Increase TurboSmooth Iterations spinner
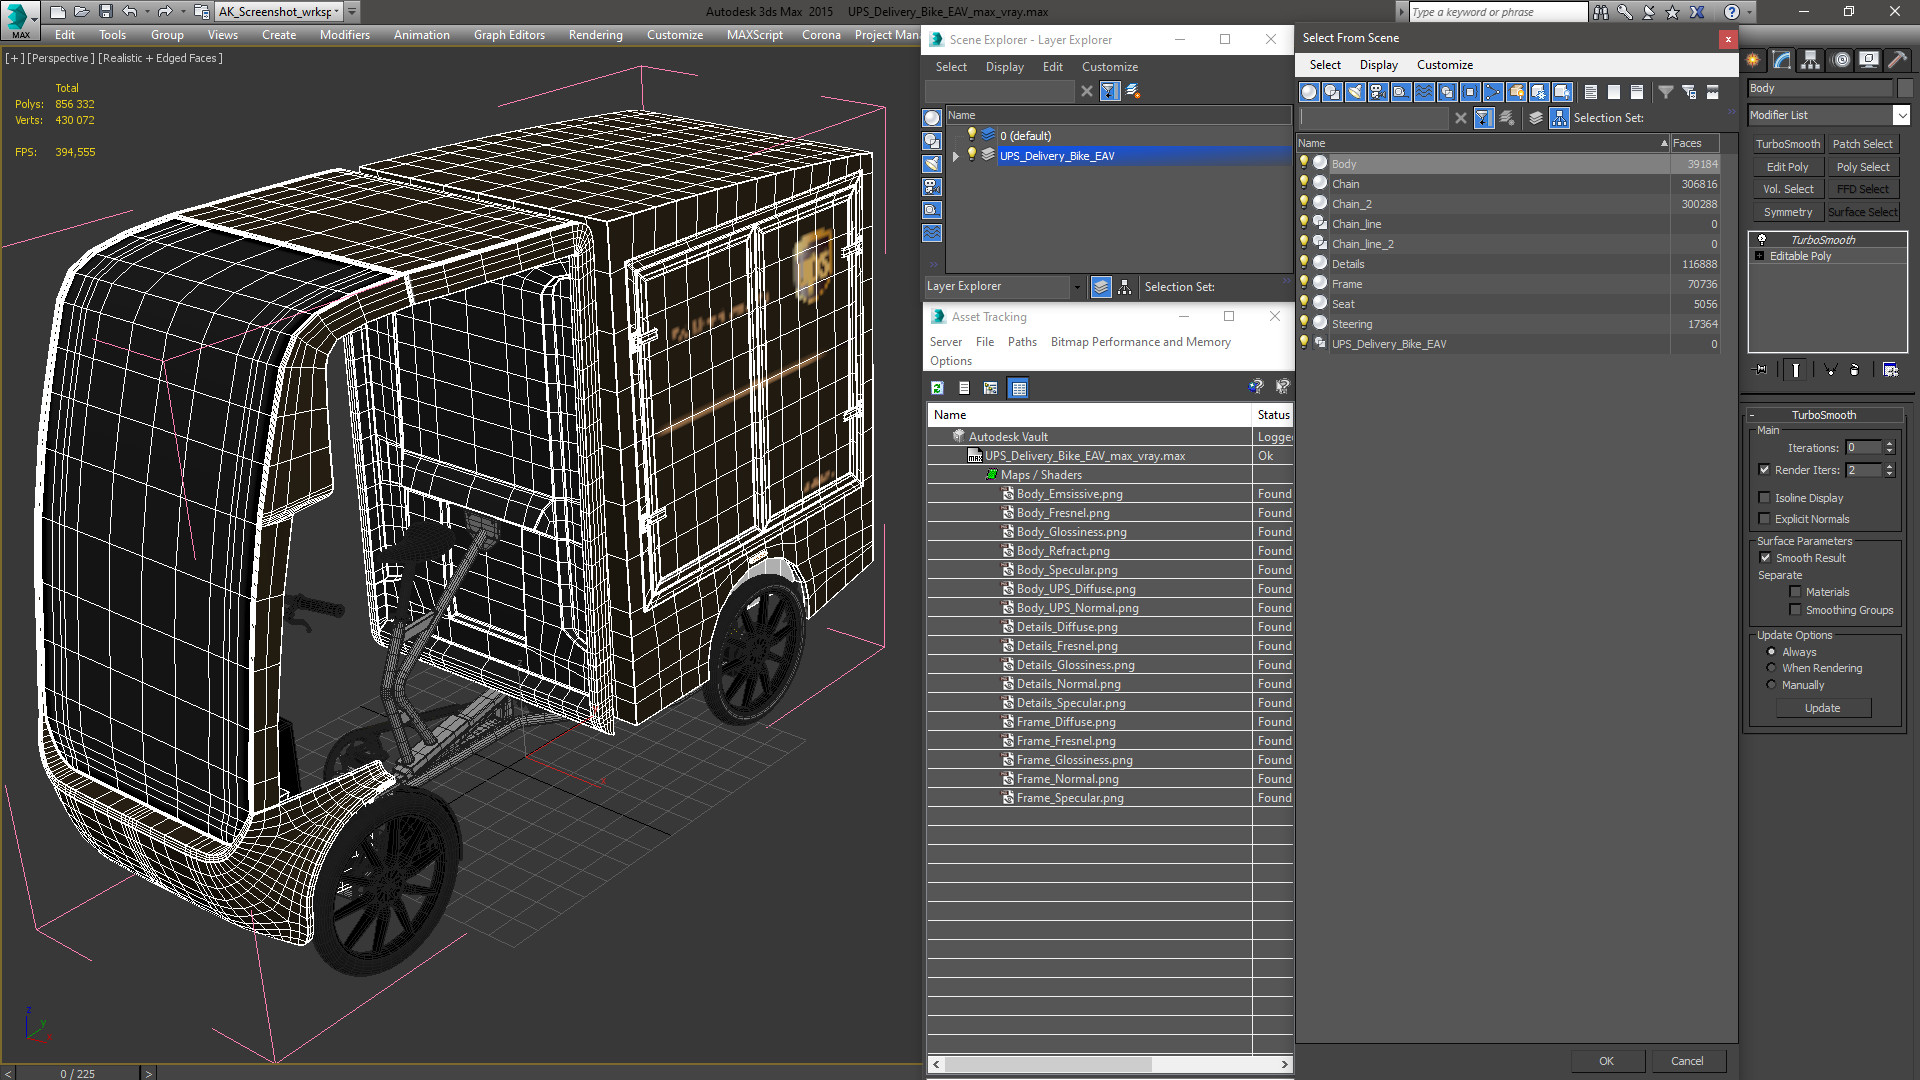 1890,444
